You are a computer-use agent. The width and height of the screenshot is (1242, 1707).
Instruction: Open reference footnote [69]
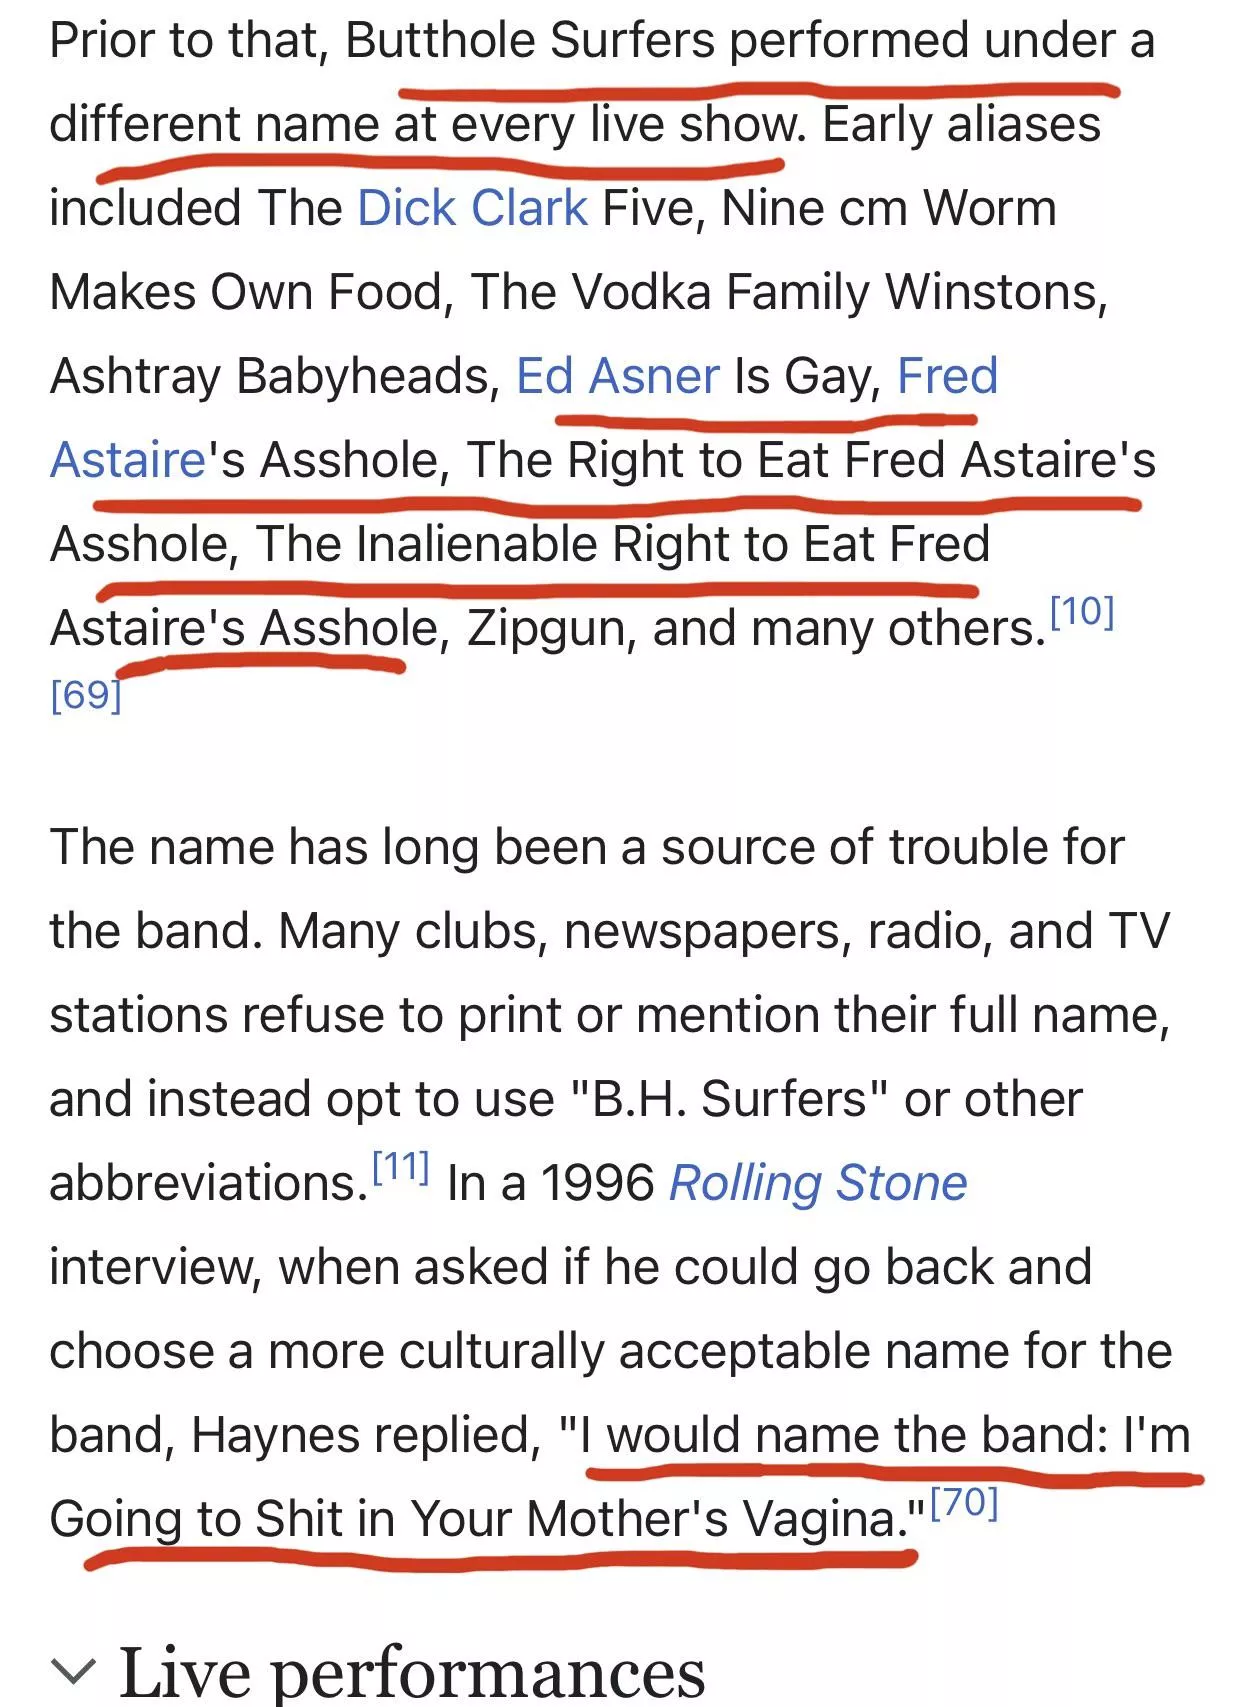tap(86, 694)
